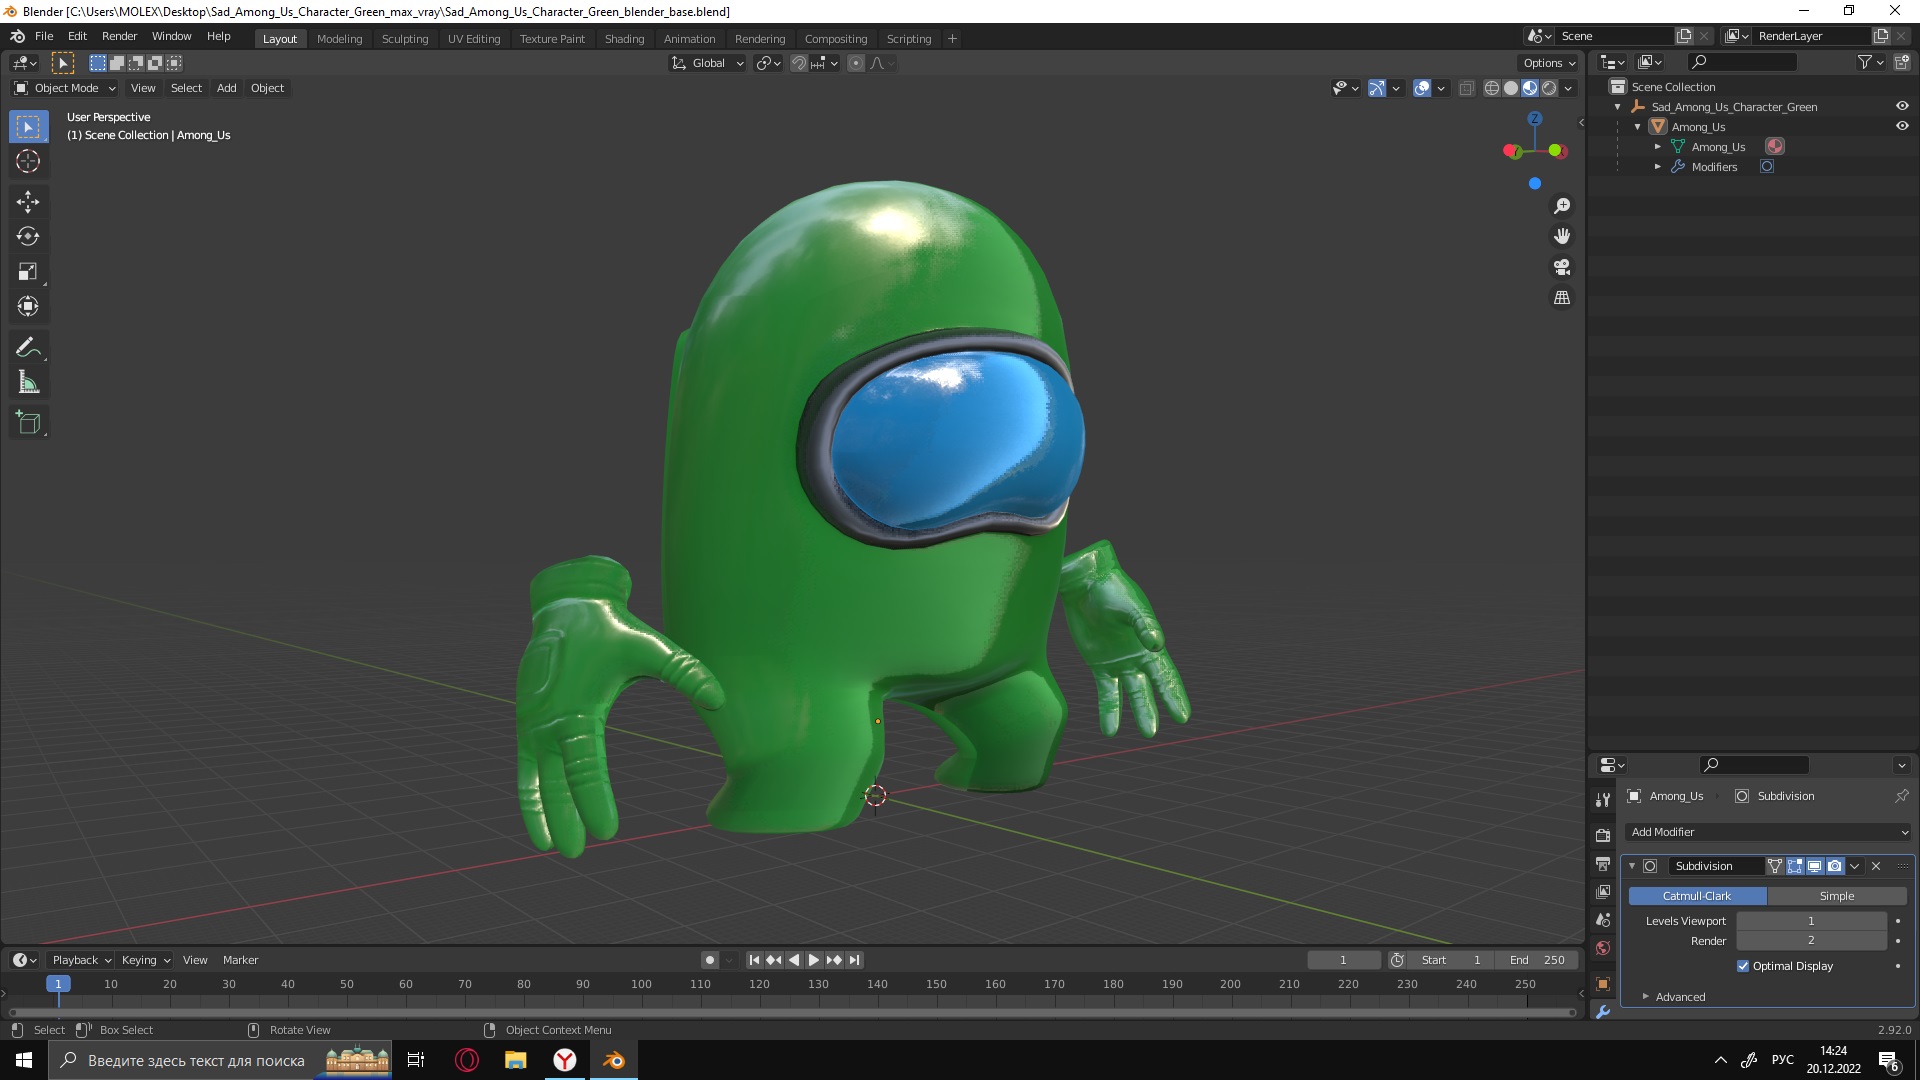Switch orthographic/perspective grid icon
This screenshot has width=1920, height=1080.
tap(1562, 298)
